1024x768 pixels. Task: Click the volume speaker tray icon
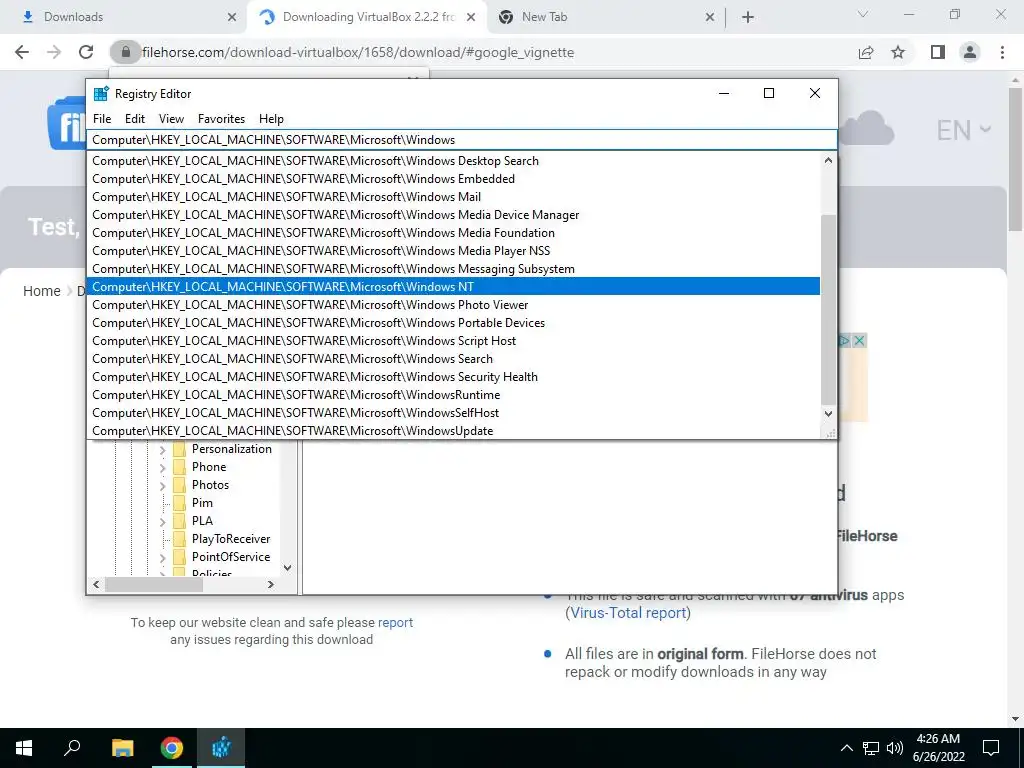click(895, 748)
